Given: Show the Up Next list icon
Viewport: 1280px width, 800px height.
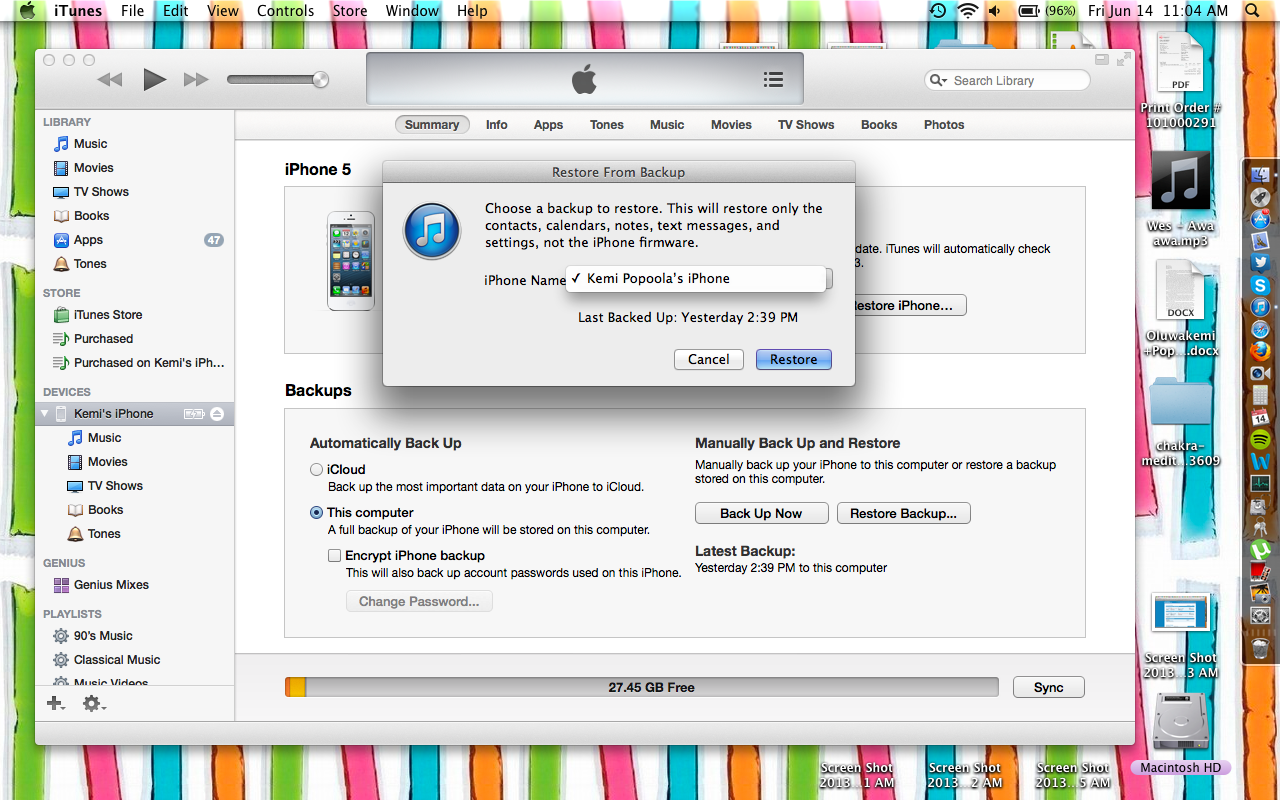Looking at the screenshot, I should coord(773,80).
